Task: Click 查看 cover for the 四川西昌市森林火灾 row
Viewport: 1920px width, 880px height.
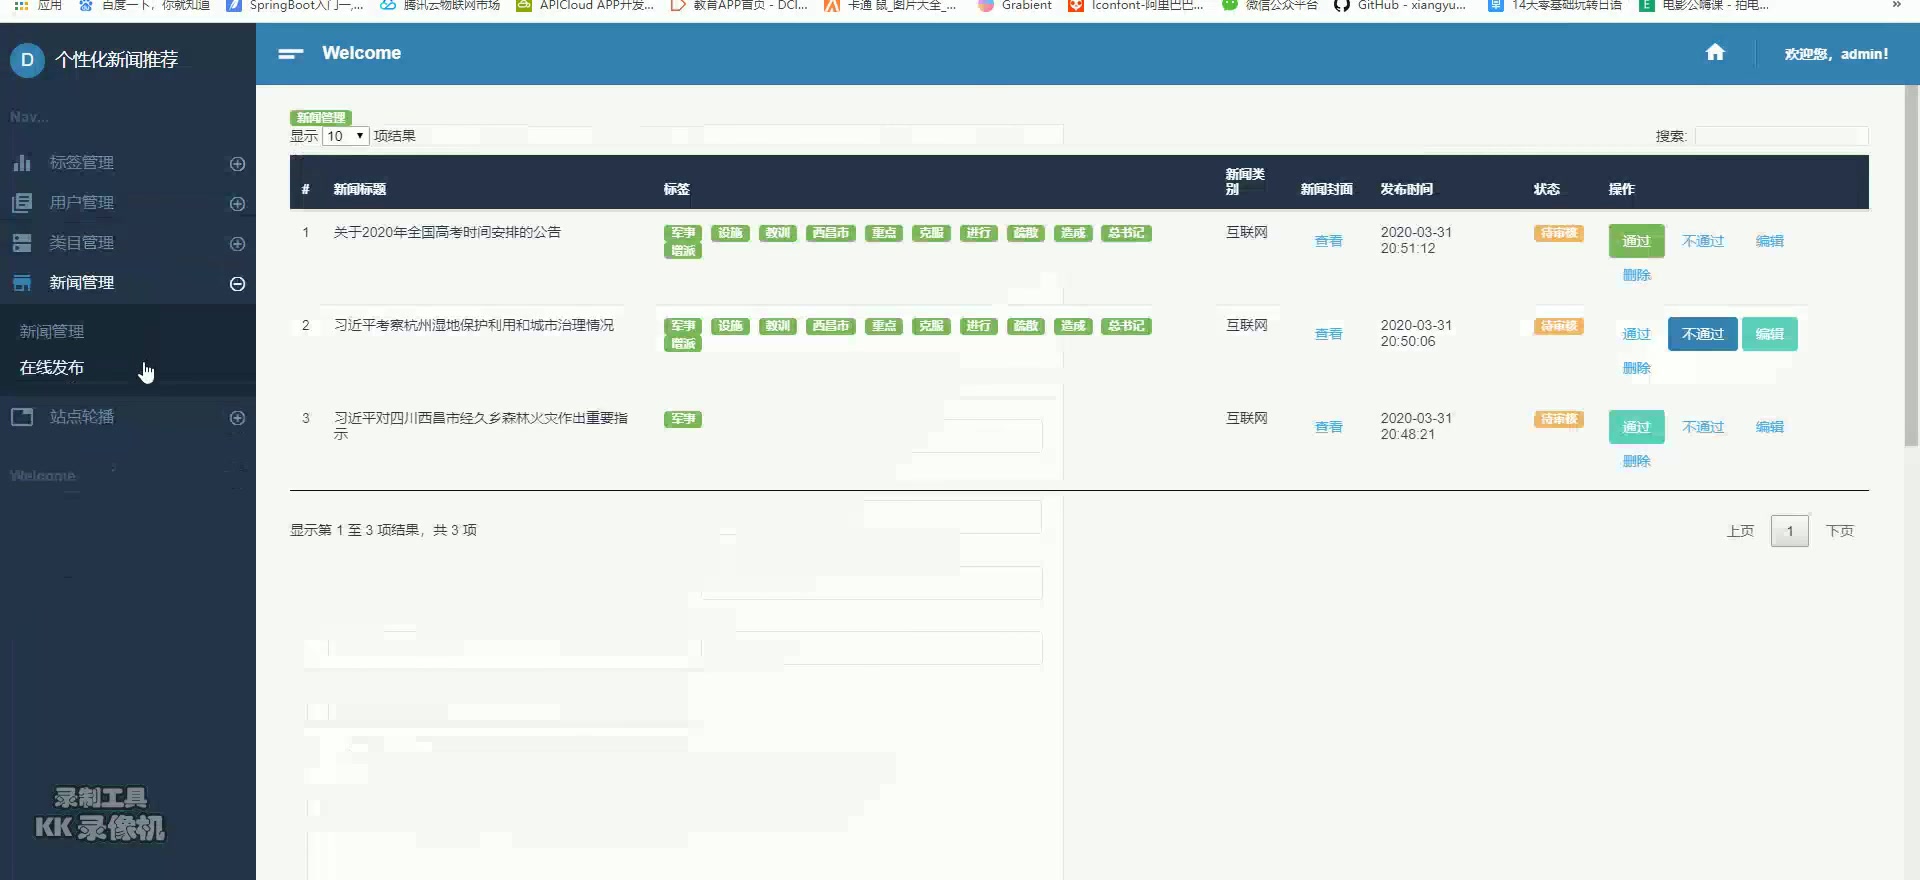Action: pyautogui.click(x=1328, y=427)
